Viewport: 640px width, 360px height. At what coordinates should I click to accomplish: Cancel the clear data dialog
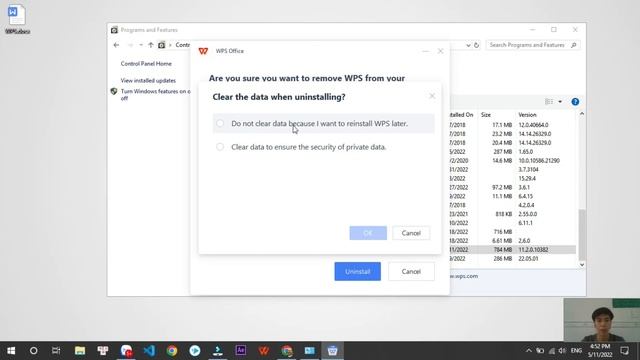click(411, 233)
